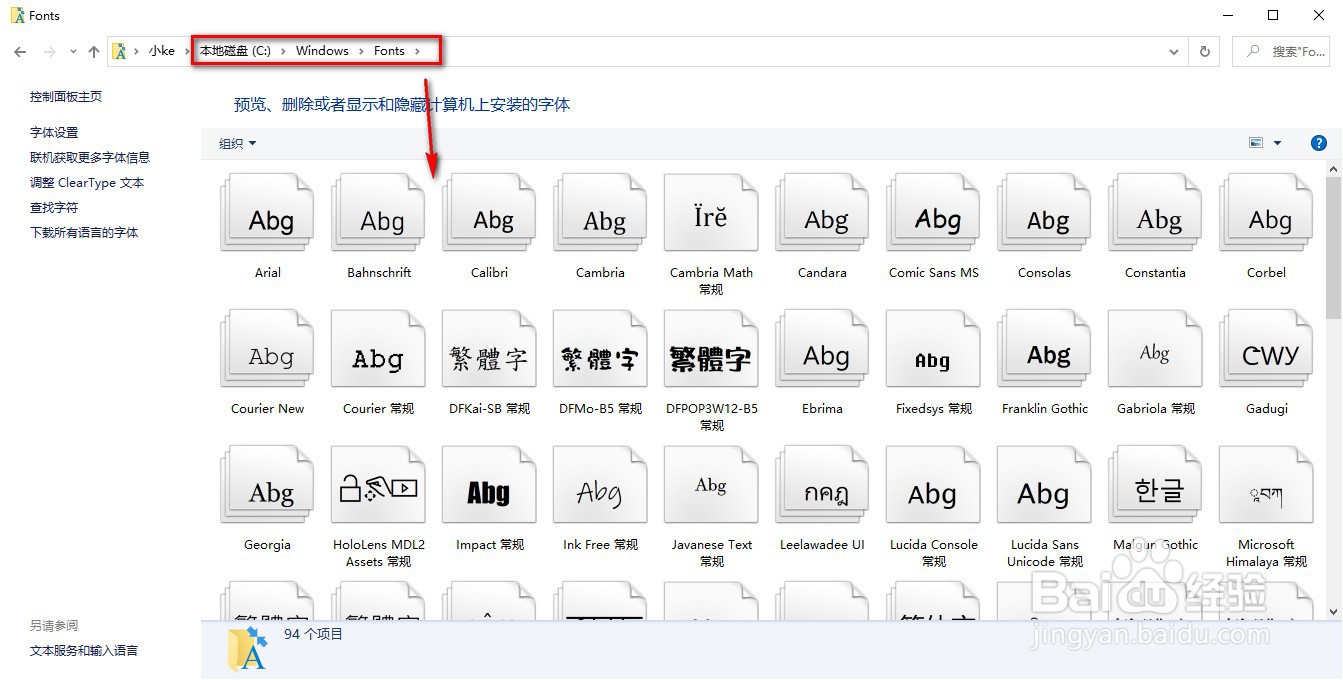Open 下载所有语言的字体 link

(x=84, y=232)
